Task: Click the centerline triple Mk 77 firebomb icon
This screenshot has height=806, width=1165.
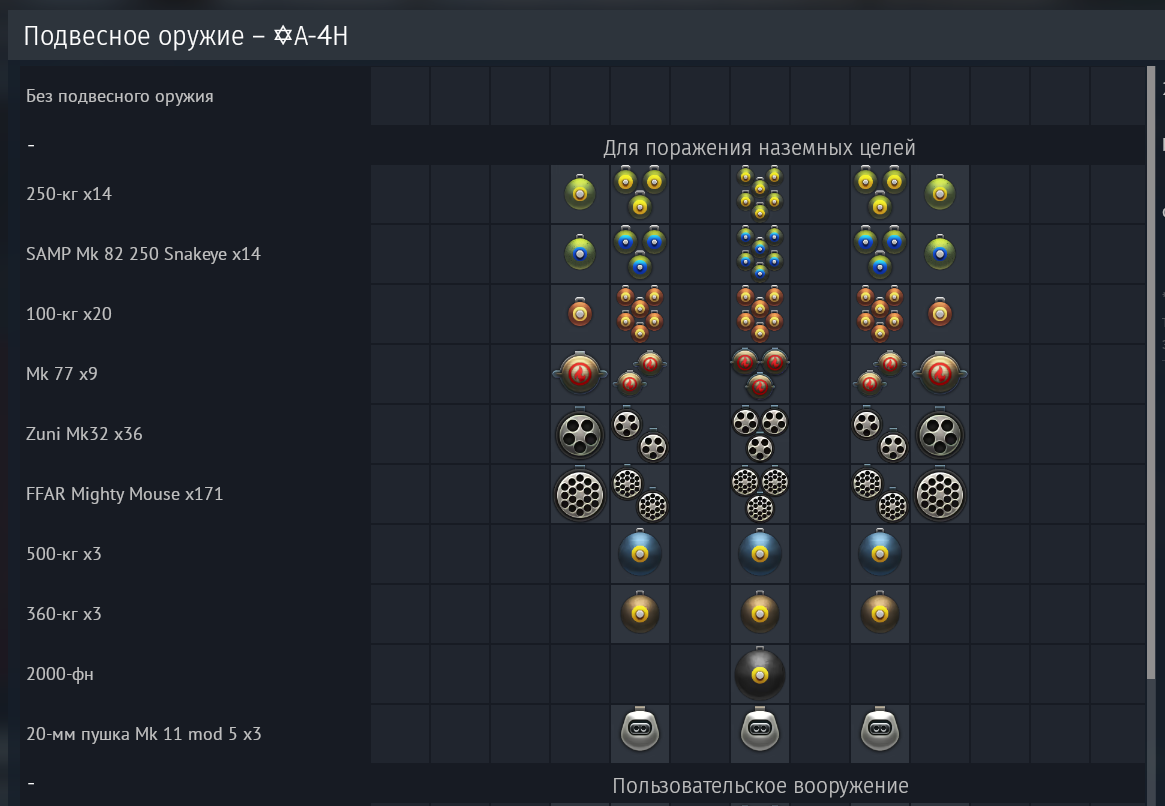Action: [x=759, y=373]
